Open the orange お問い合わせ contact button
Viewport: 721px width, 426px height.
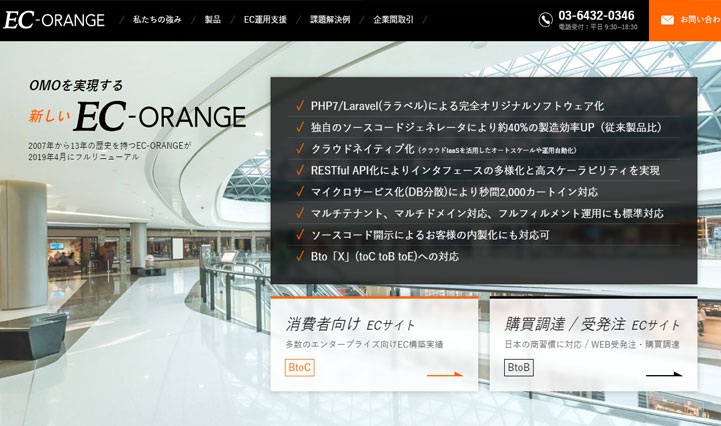[685, 20]
